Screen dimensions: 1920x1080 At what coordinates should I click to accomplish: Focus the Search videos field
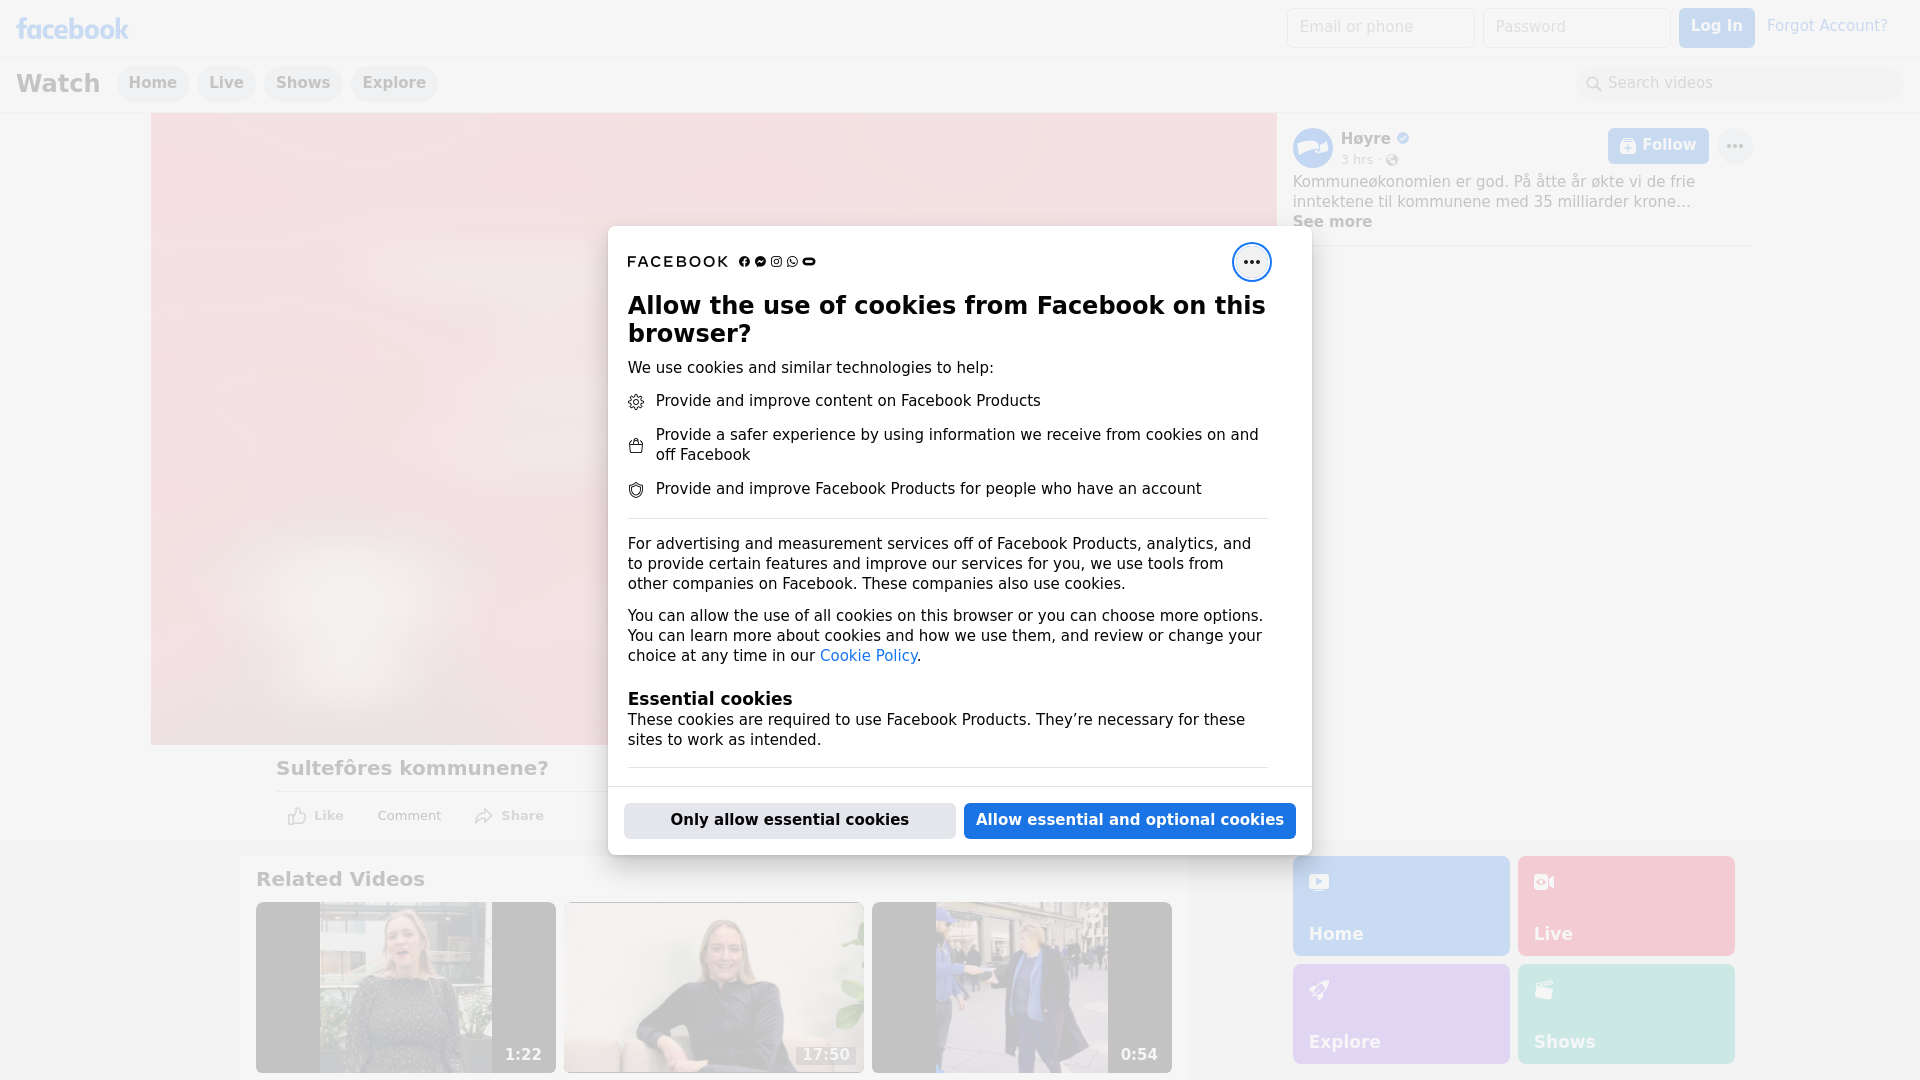click(x=1740, y=84)
